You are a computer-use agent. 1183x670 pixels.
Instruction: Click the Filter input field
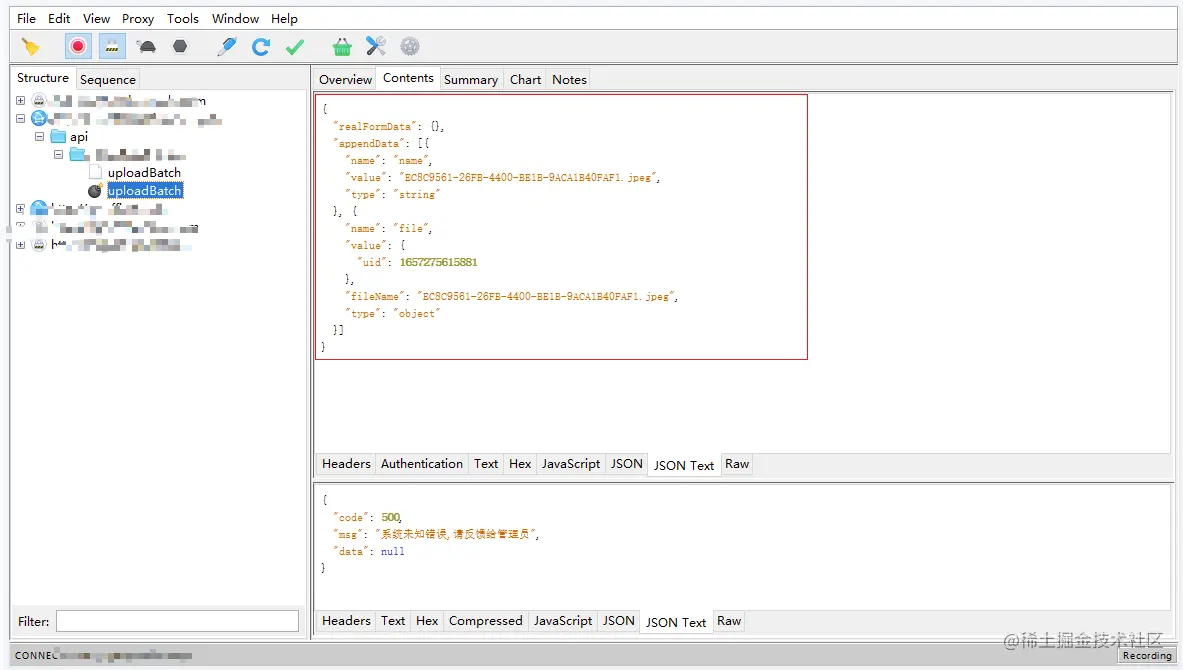(177, 621)
